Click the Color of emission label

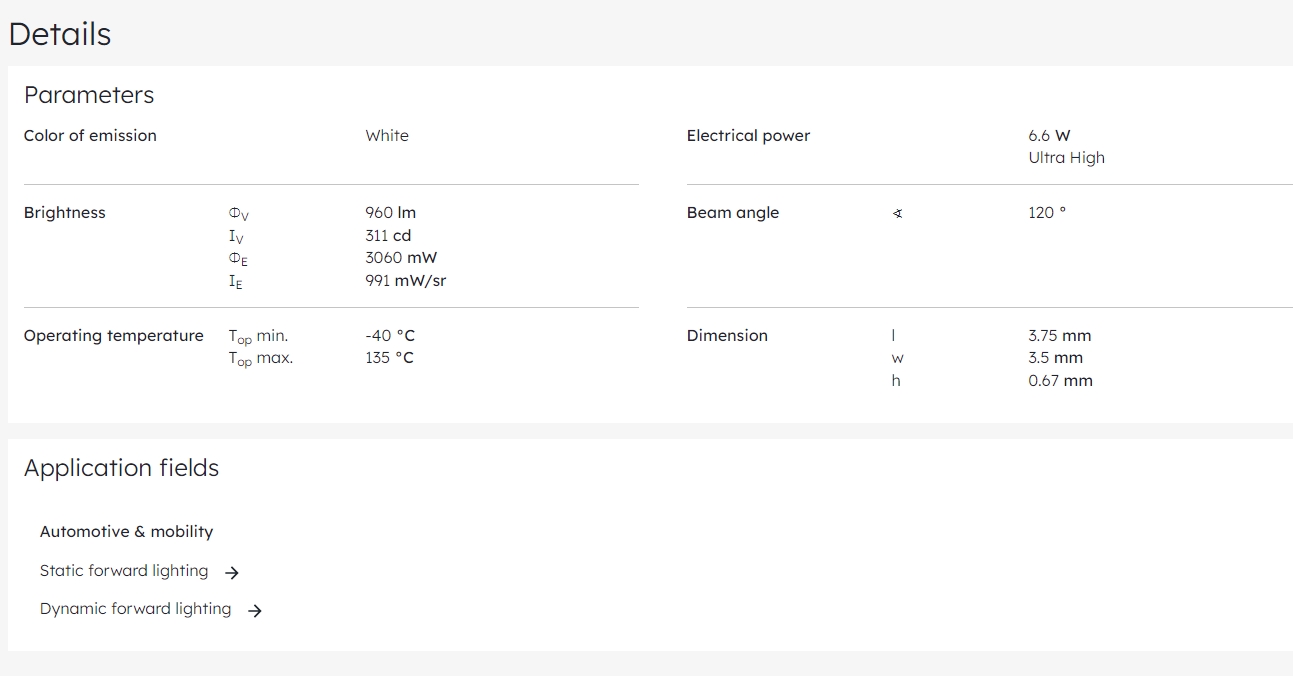(90, 136)
